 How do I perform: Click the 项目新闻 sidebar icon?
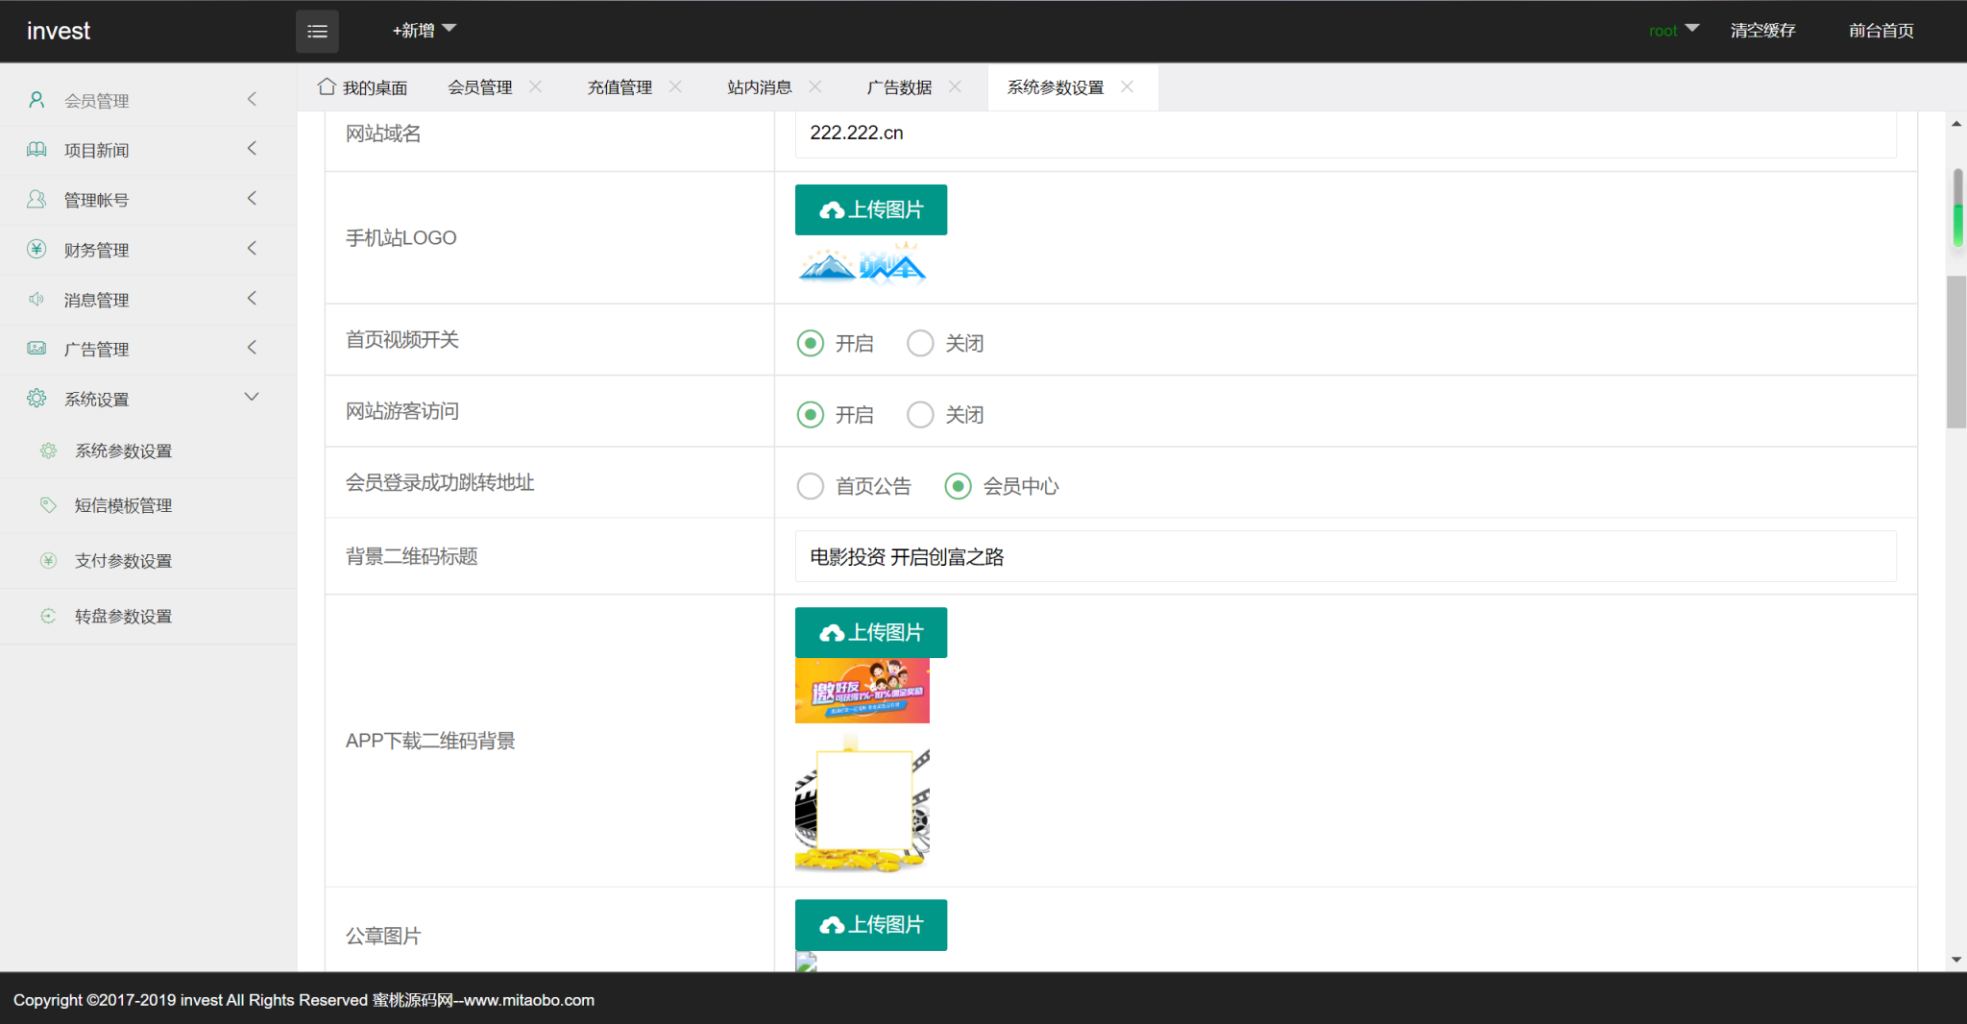click(x=37, y=149)
